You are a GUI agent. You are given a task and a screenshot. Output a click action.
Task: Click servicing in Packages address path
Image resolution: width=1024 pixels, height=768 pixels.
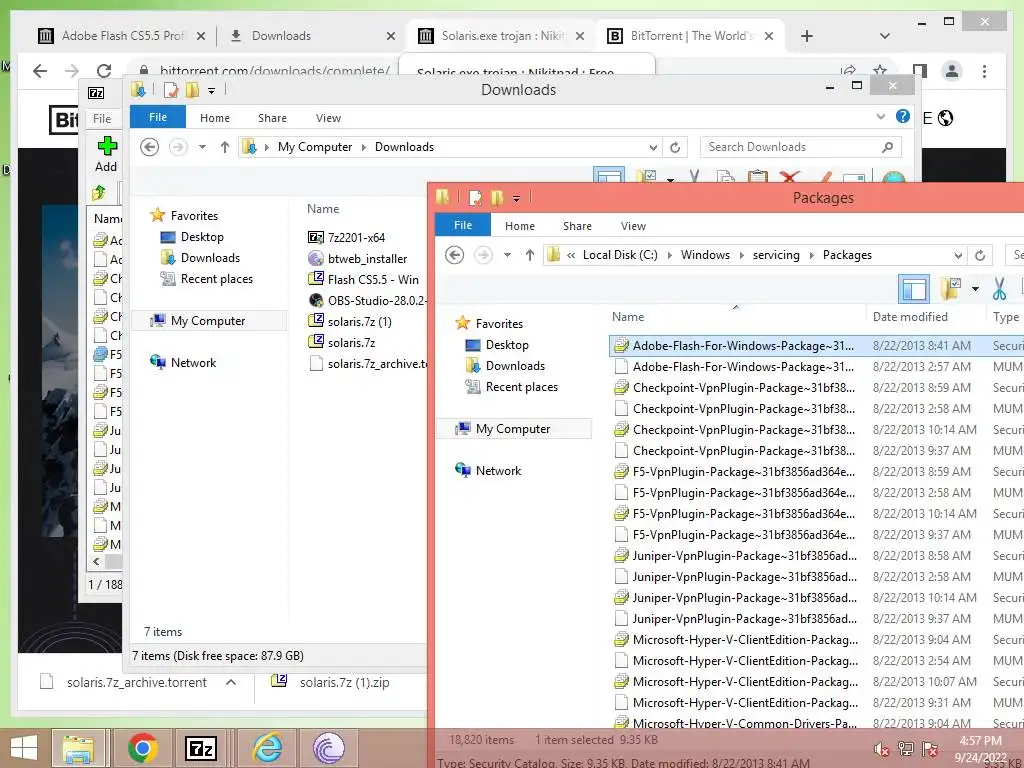(776, 255)
